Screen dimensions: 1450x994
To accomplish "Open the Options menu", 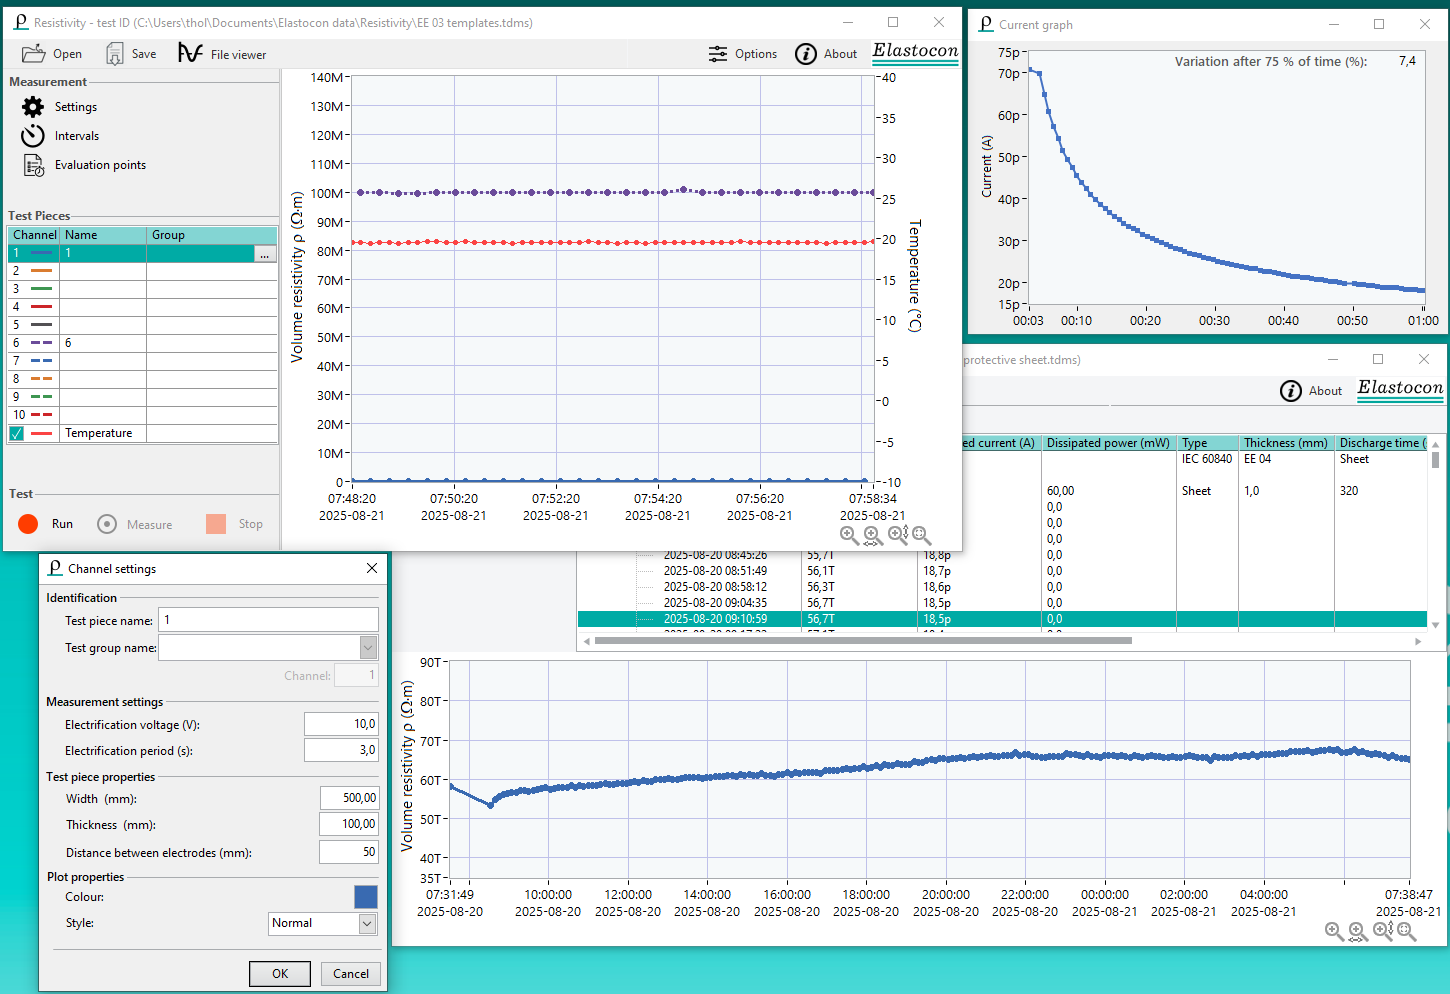I will click(742, 54).
